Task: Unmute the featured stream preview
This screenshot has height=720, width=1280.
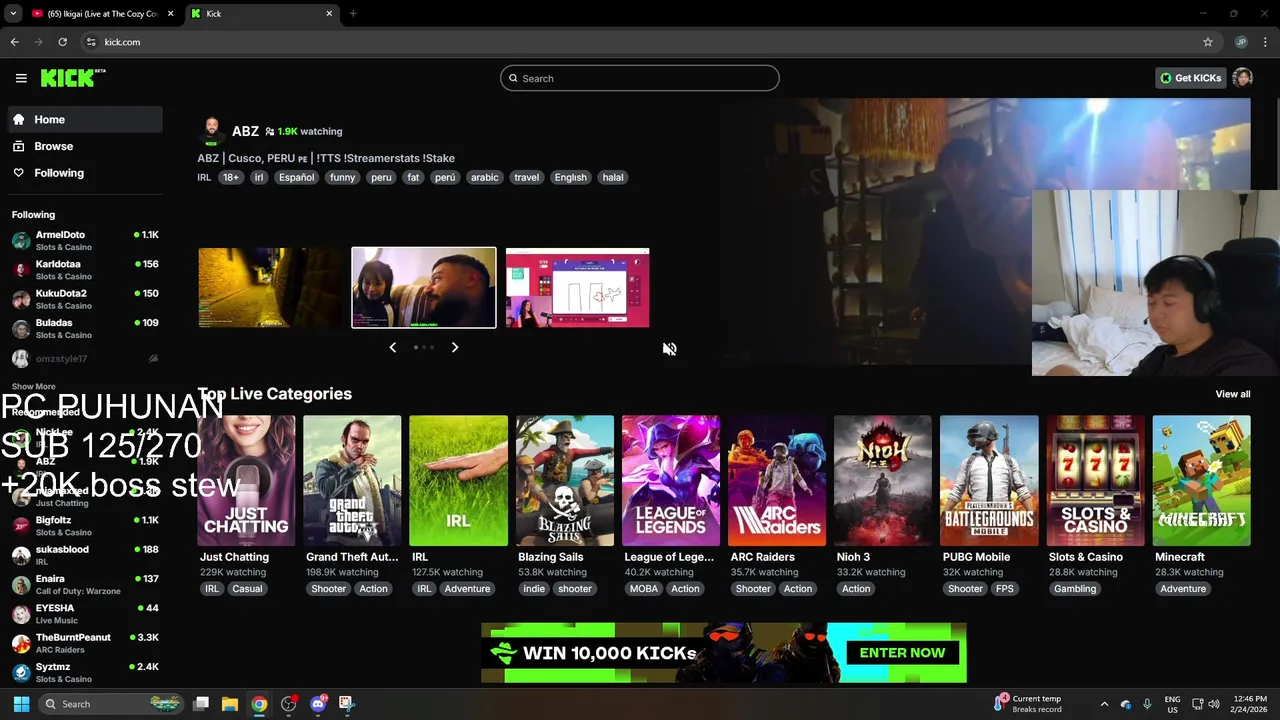Action: click(x=670, y=349)
